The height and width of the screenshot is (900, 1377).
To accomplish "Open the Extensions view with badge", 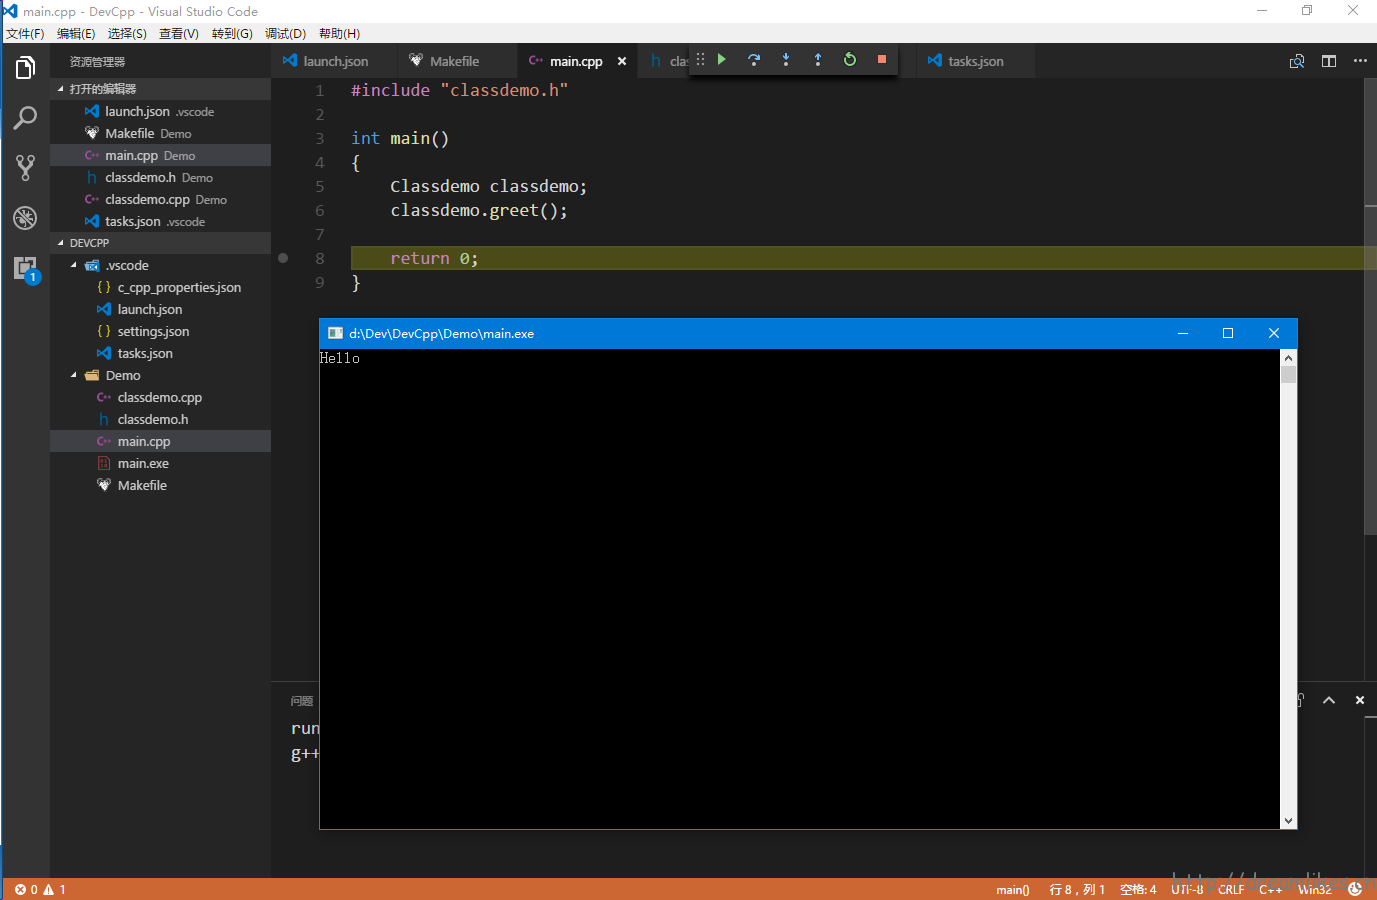I will (x=25, y=268).
